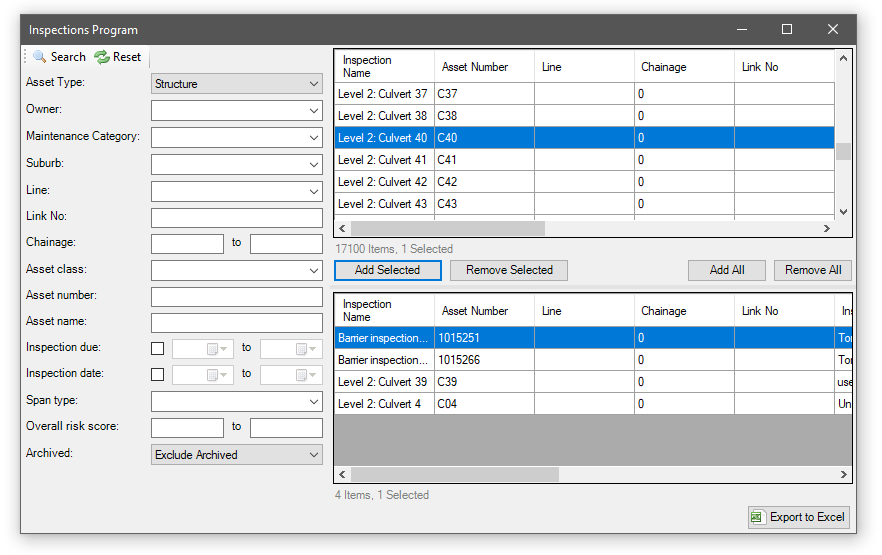The width and height of the screenshot is (882, 555).
Task: Sort upper grid by Asset Number header
Action: point(475,67)
